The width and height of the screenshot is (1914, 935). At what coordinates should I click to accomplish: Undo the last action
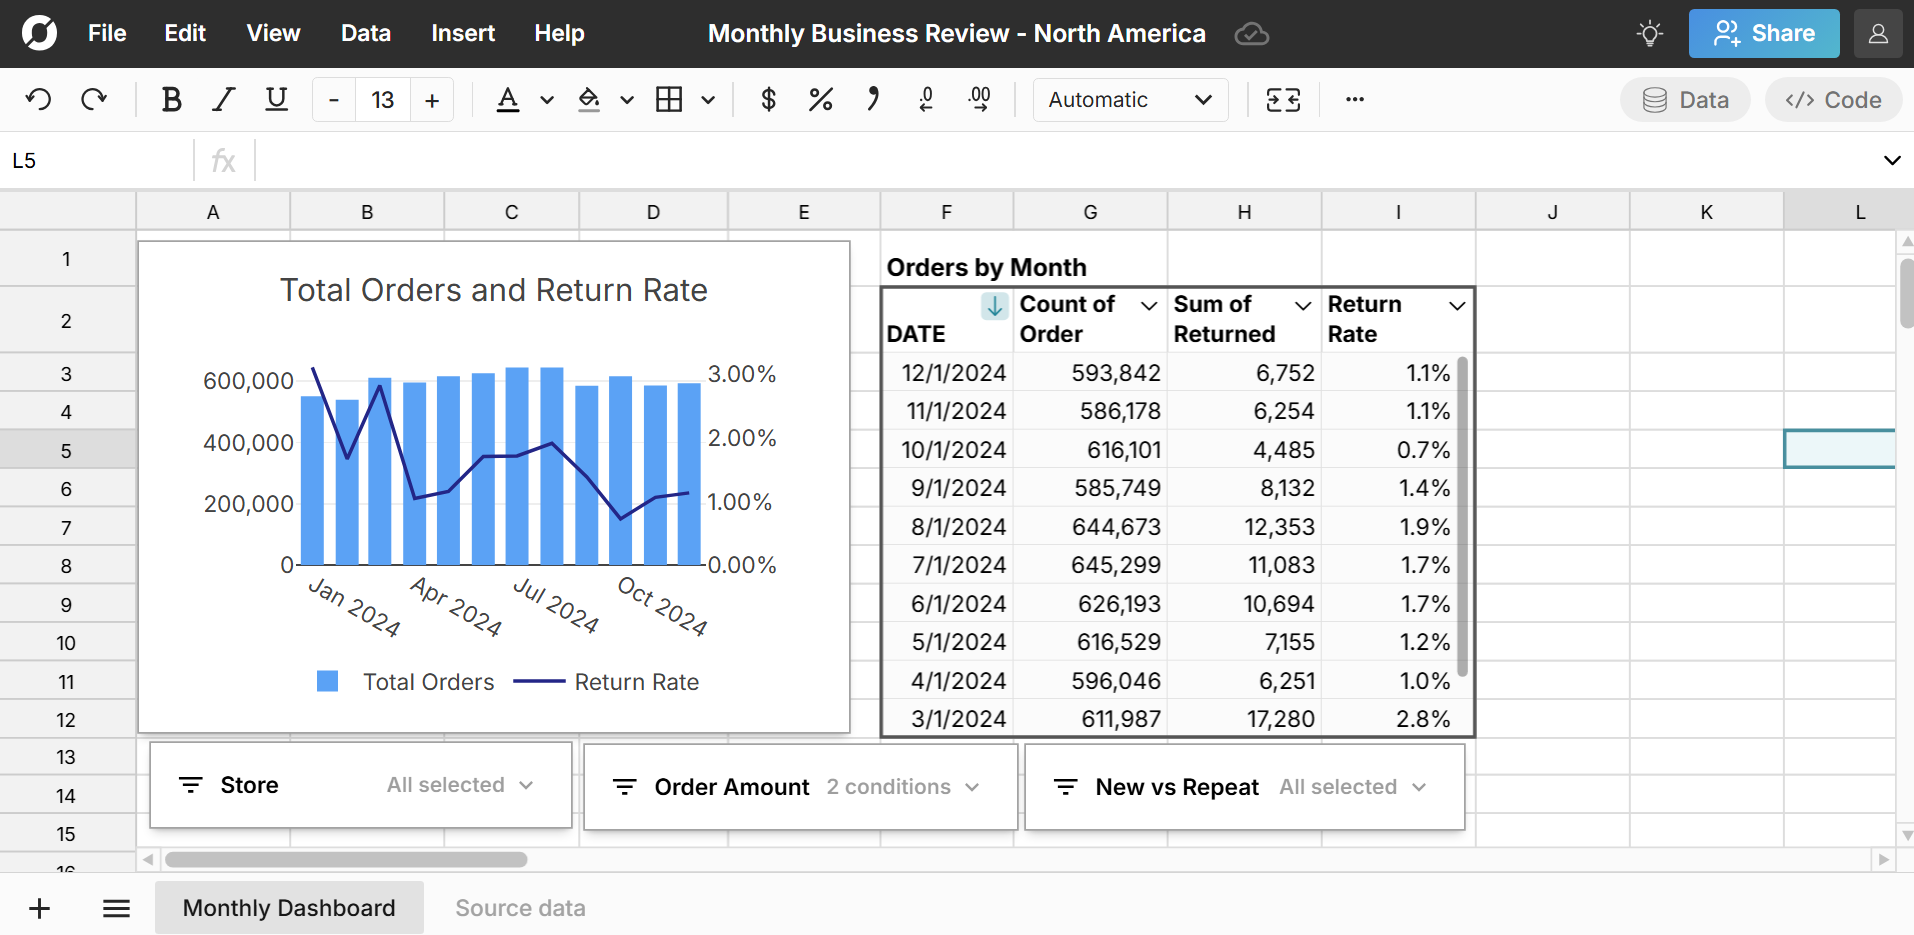(x=38, y=99)
